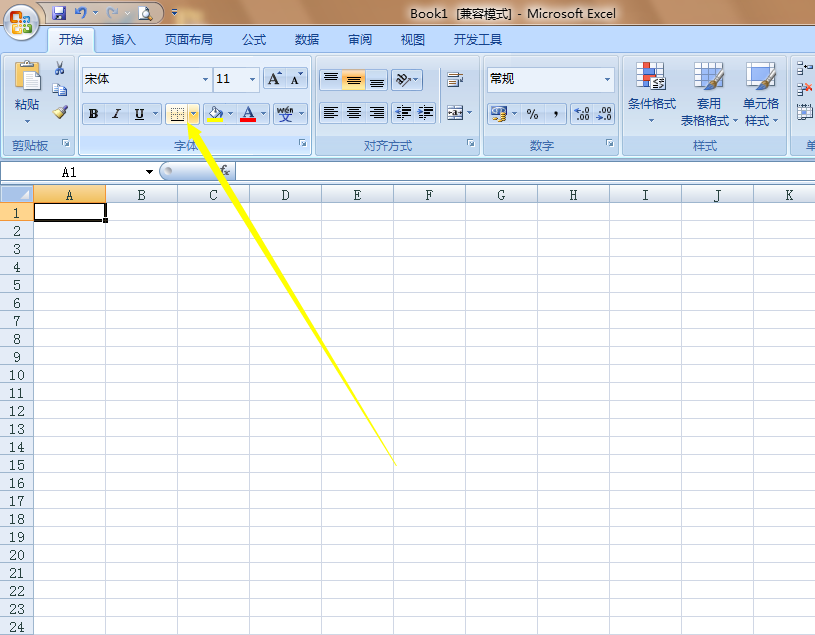The height and width of the screenshot is (635, 815).
Task: Open number format dropdown 常规
Action: pyautogui.click(x=607, y=80)
